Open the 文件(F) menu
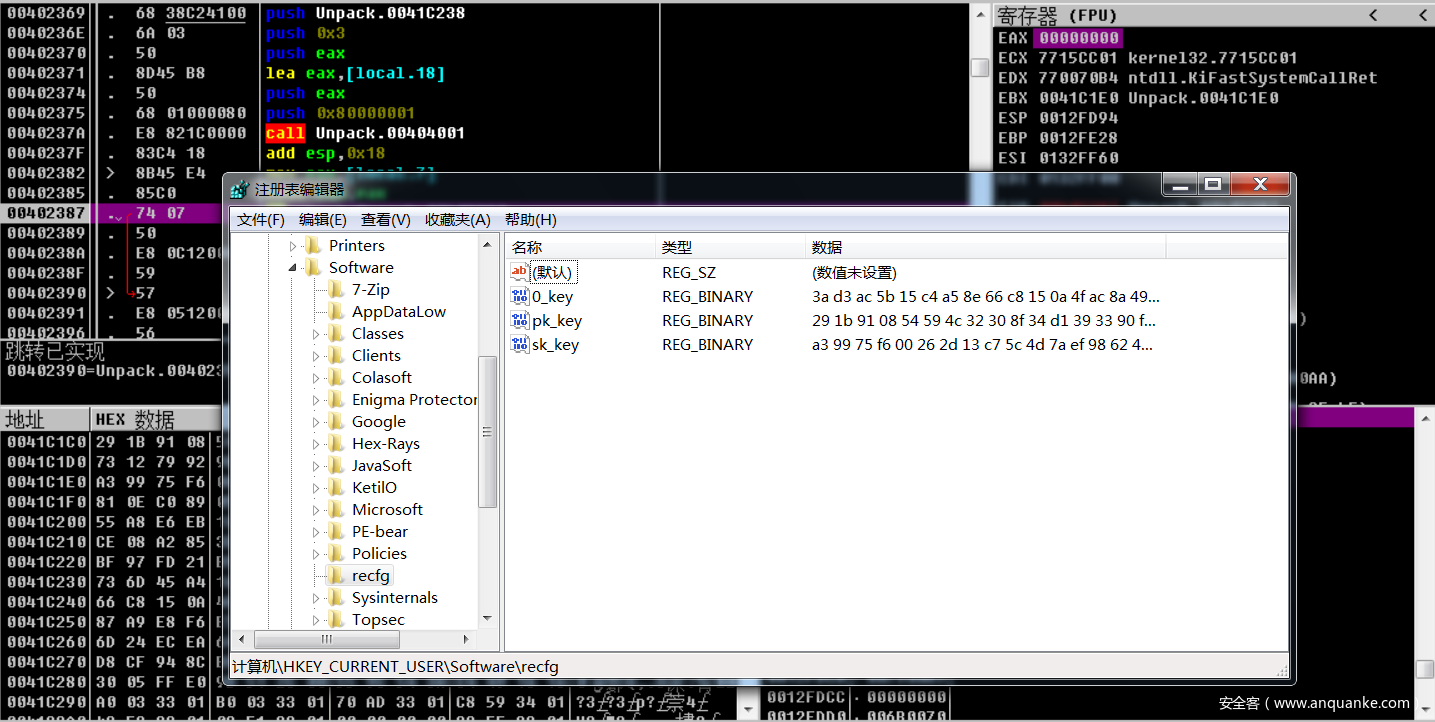Screen dimensions: 1435x722 261,220
